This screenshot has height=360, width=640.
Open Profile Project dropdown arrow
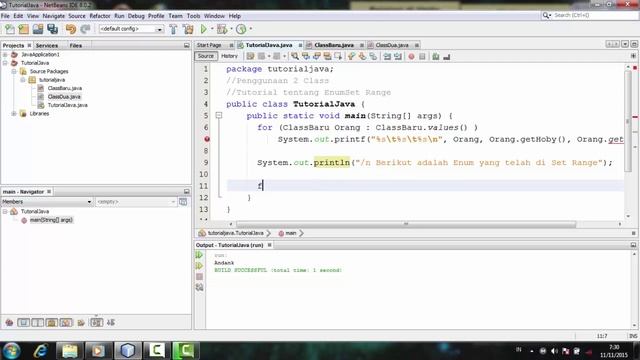pyautogui.click(x=251, y=29)
